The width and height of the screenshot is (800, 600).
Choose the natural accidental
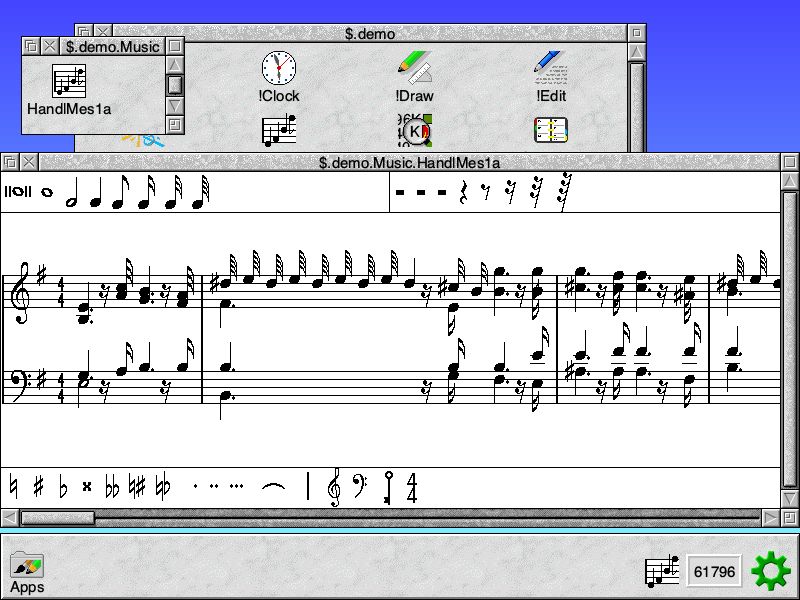pyautogui.click(x=14, y=487)
